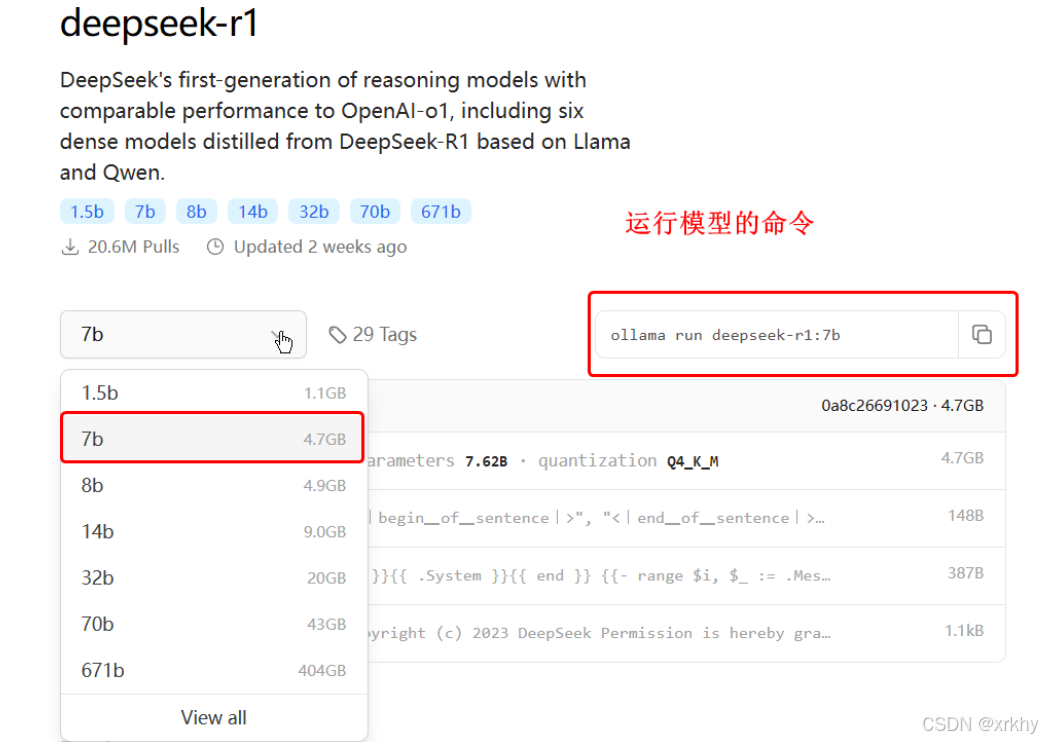Click the 671b blue tag badge
This screenshot has height=742, width=1042.
(x=441, y=211)
